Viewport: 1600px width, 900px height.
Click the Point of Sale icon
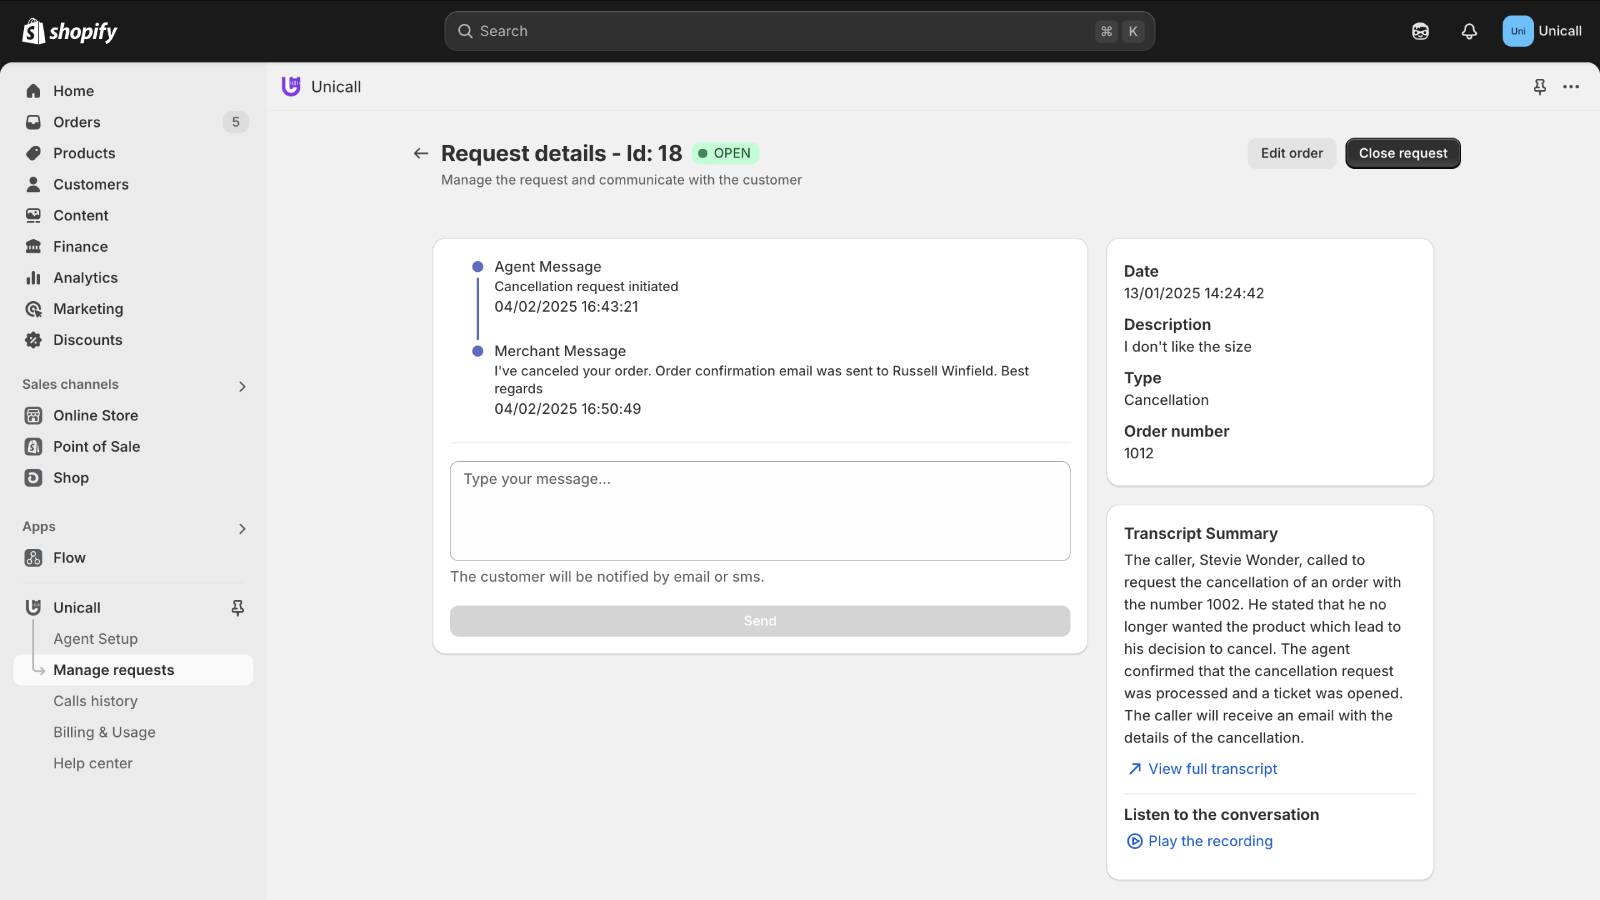click(33, 446)
